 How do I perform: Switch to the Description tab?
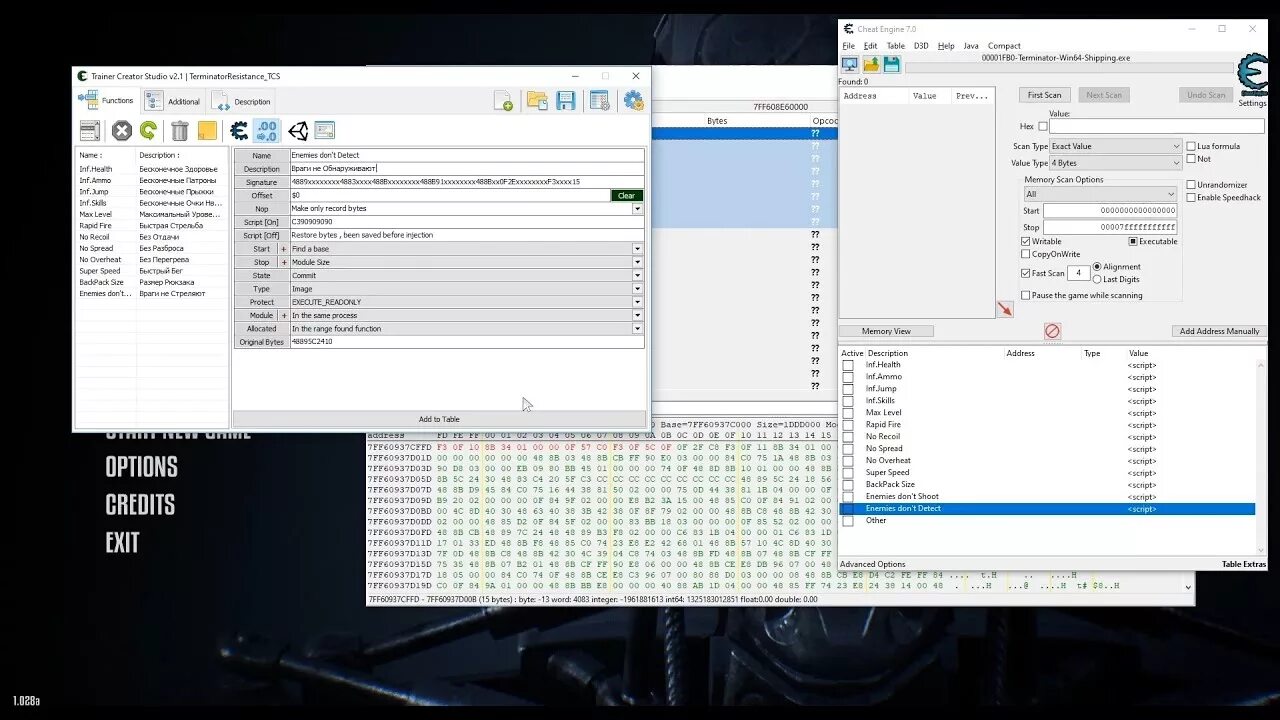(x=241, y=101)
